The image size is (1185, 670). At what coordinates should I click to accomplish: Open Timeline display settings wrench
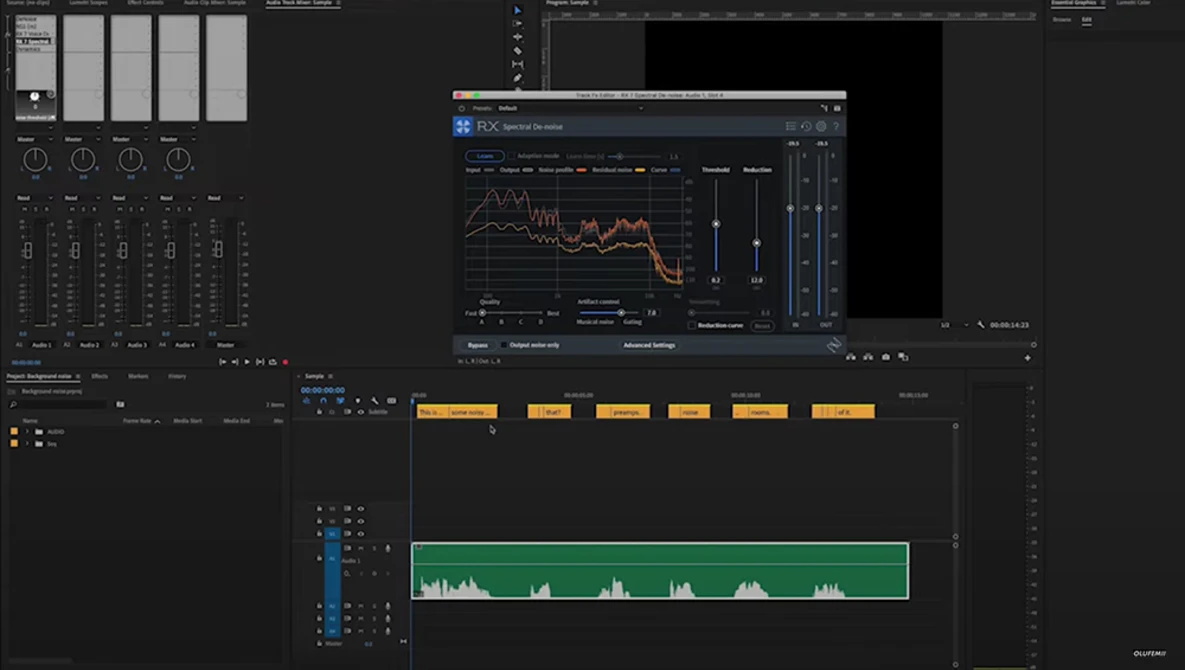click(375, 400)
